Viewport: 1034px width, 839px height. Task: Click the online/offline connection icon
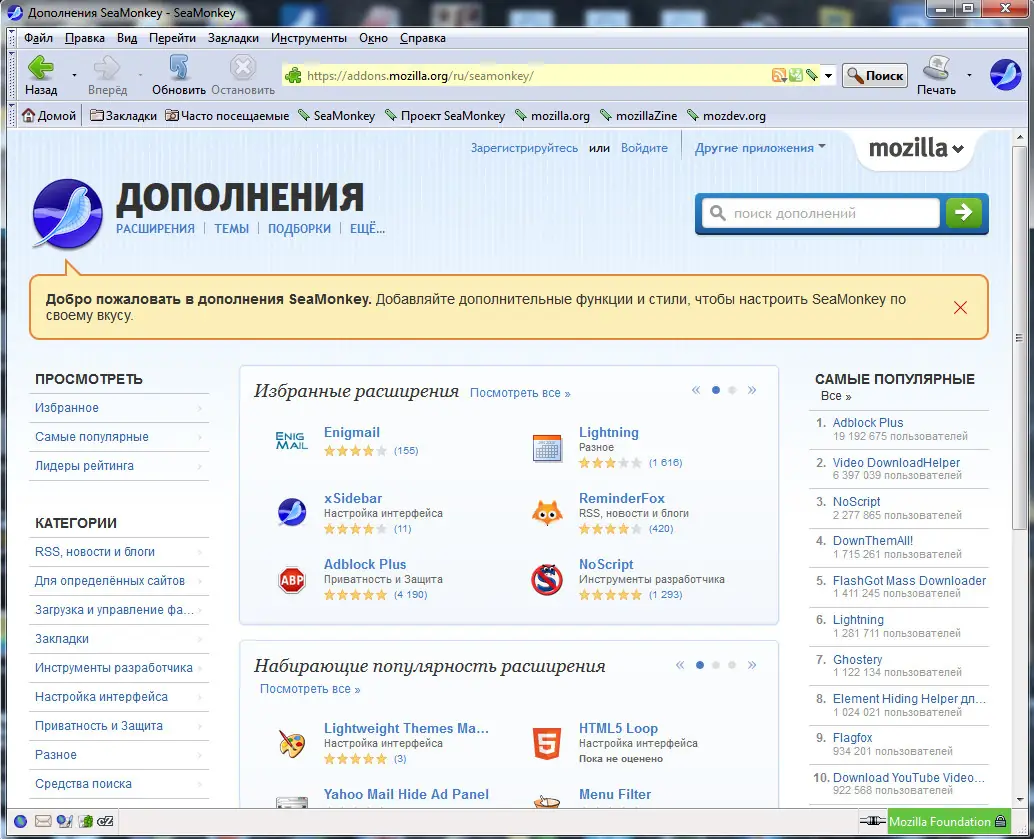[872, 821]
